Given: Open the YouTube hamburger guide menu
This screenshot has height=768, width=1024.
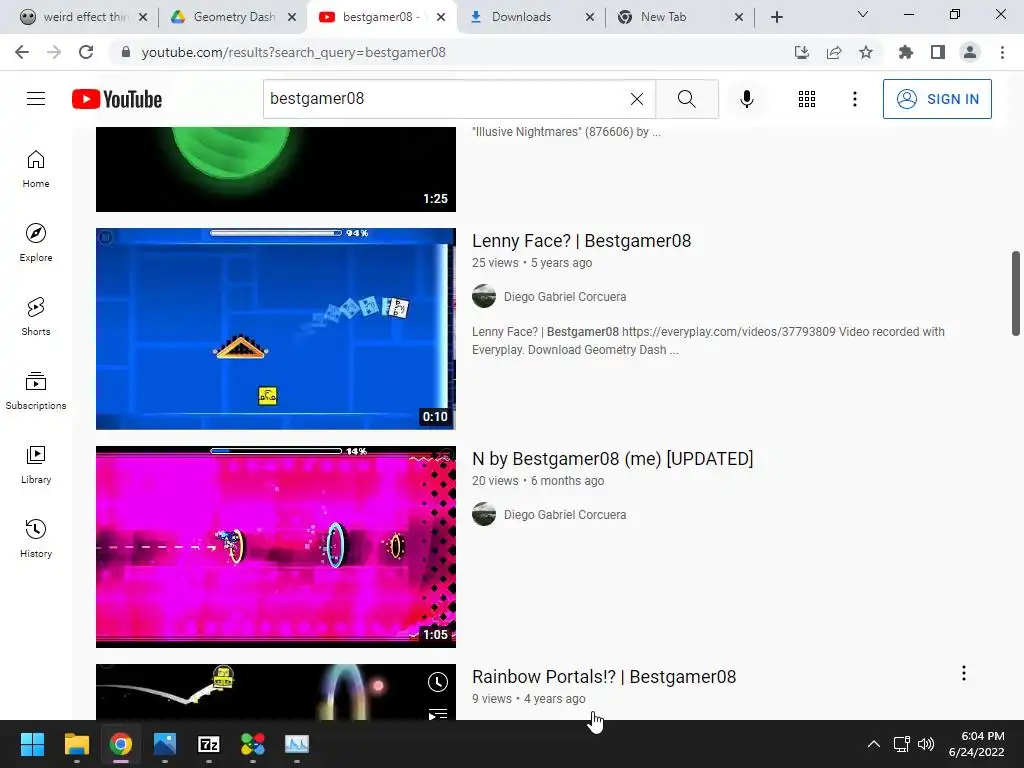Looking at the screenshot, I should coord(36,99).
